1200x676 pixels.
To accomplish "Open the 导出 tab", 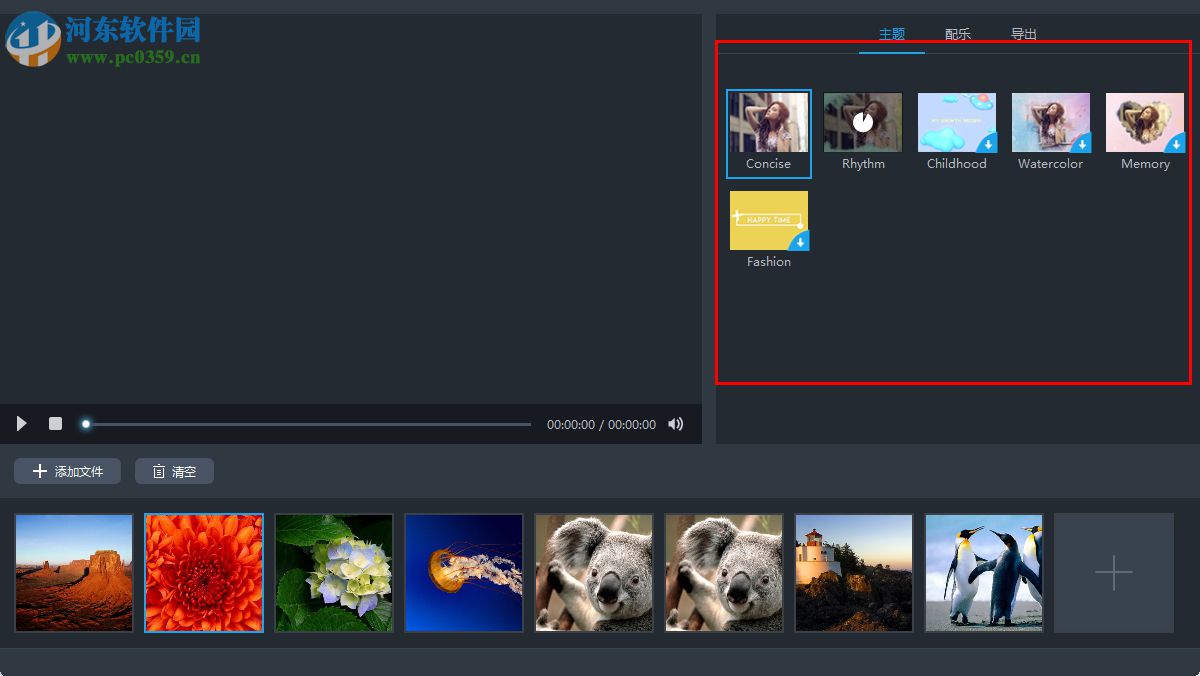I will click(x=1024, y=34).
